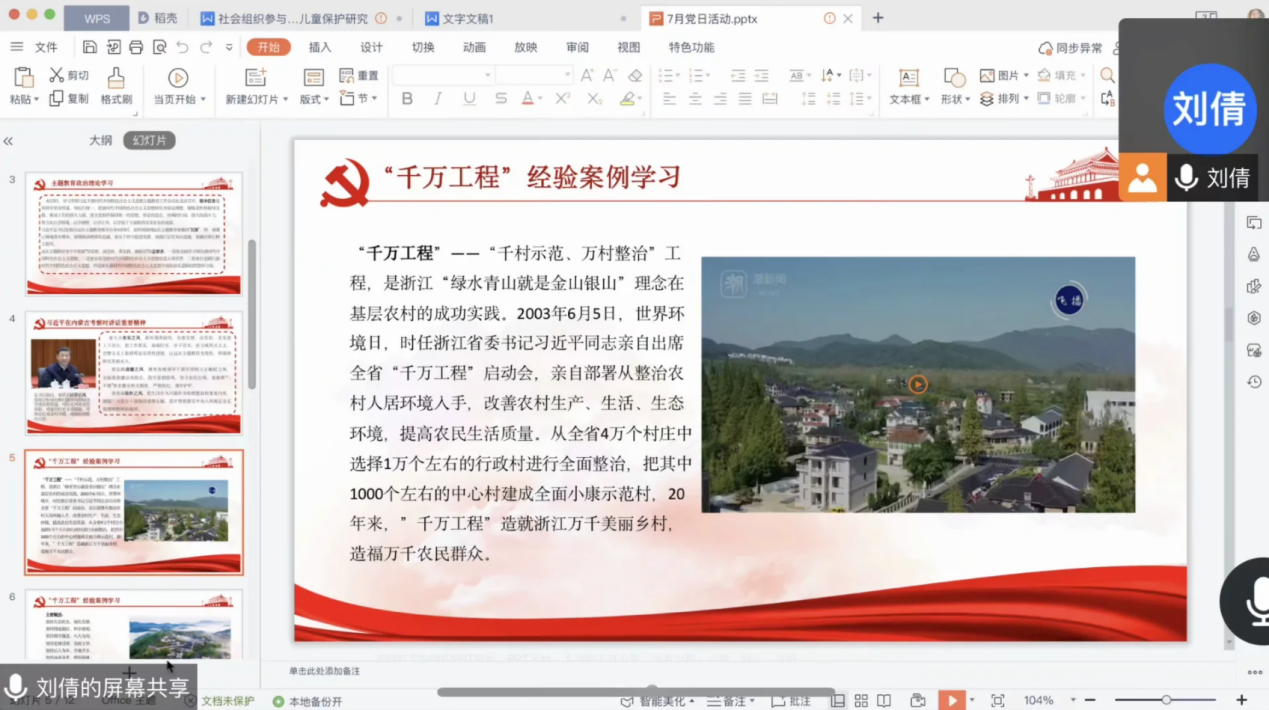Viewport: 1269px width, 710px height.
Task: Toggle Underline formatting
Action: (x=469, y=99)
